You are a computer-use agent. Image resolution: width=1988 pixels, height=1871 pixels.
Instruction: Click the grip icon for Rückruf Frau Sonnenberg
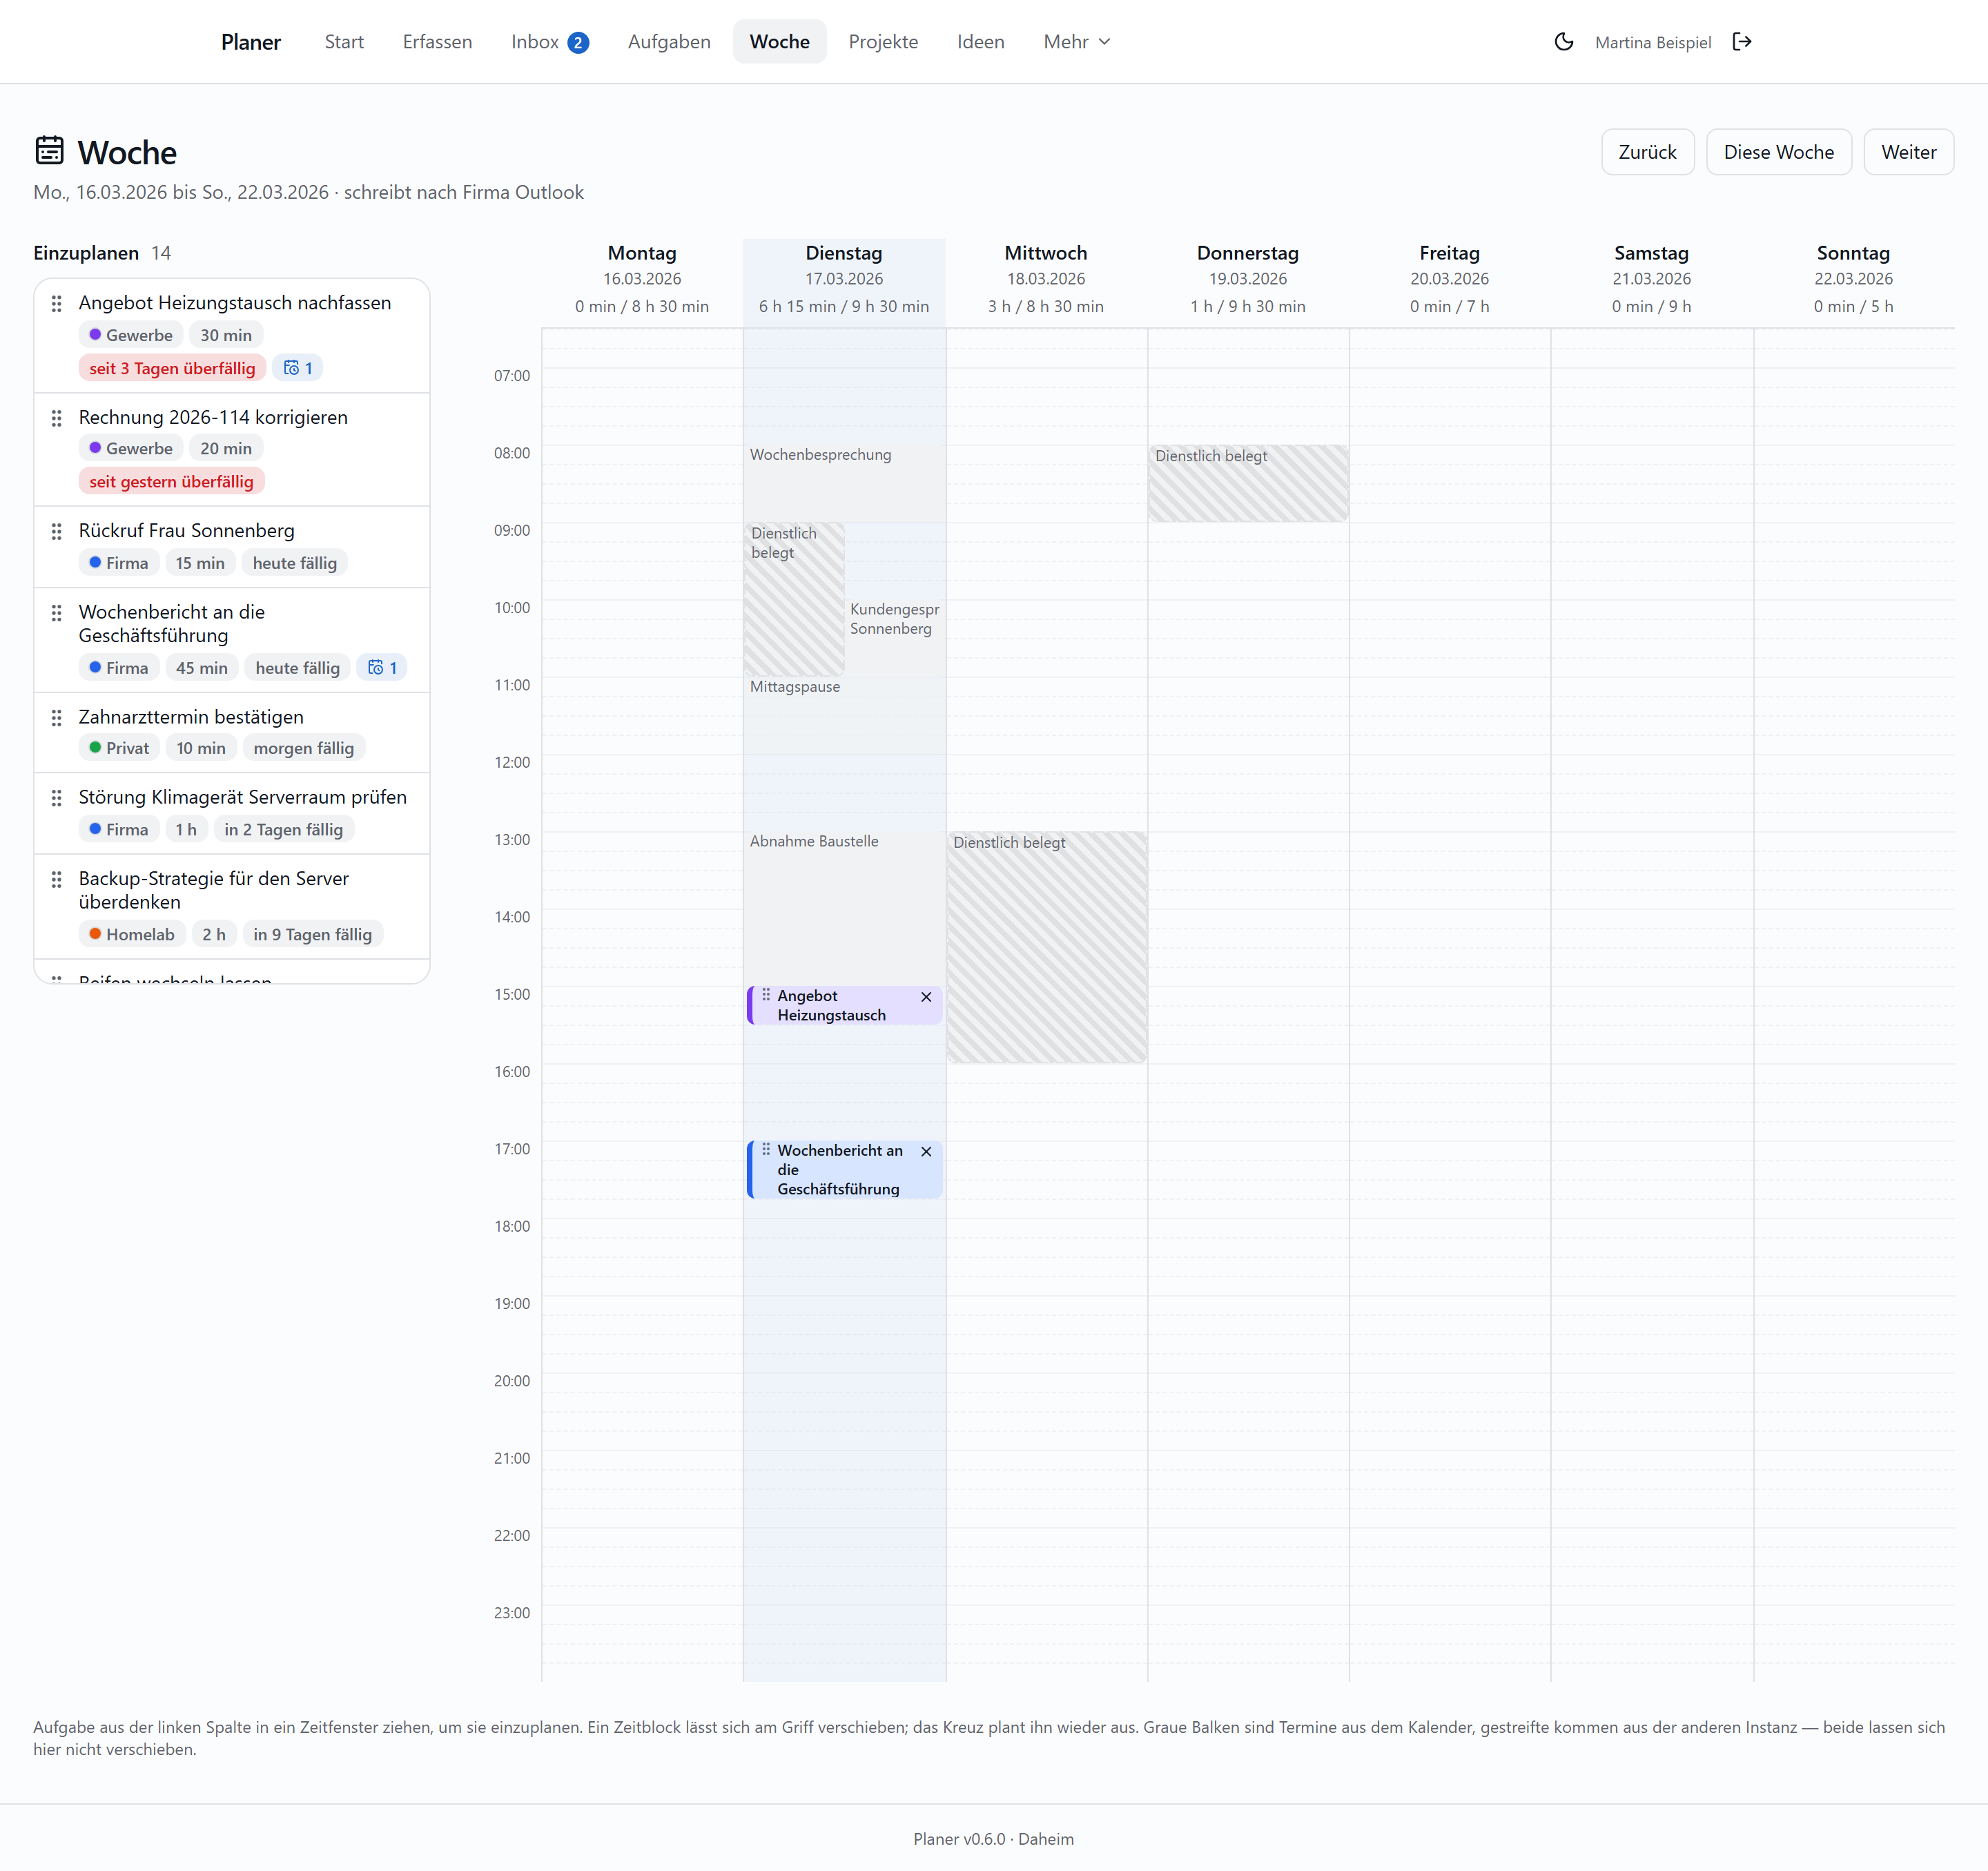click(57, 531)
